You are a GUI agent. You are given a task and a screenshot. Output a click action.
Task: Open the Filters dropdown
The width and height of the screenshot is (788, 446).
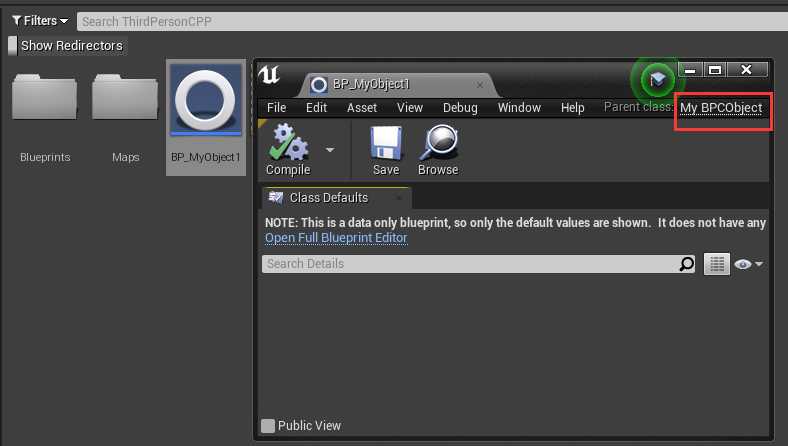pyautogui.click(x=40, y=21)
